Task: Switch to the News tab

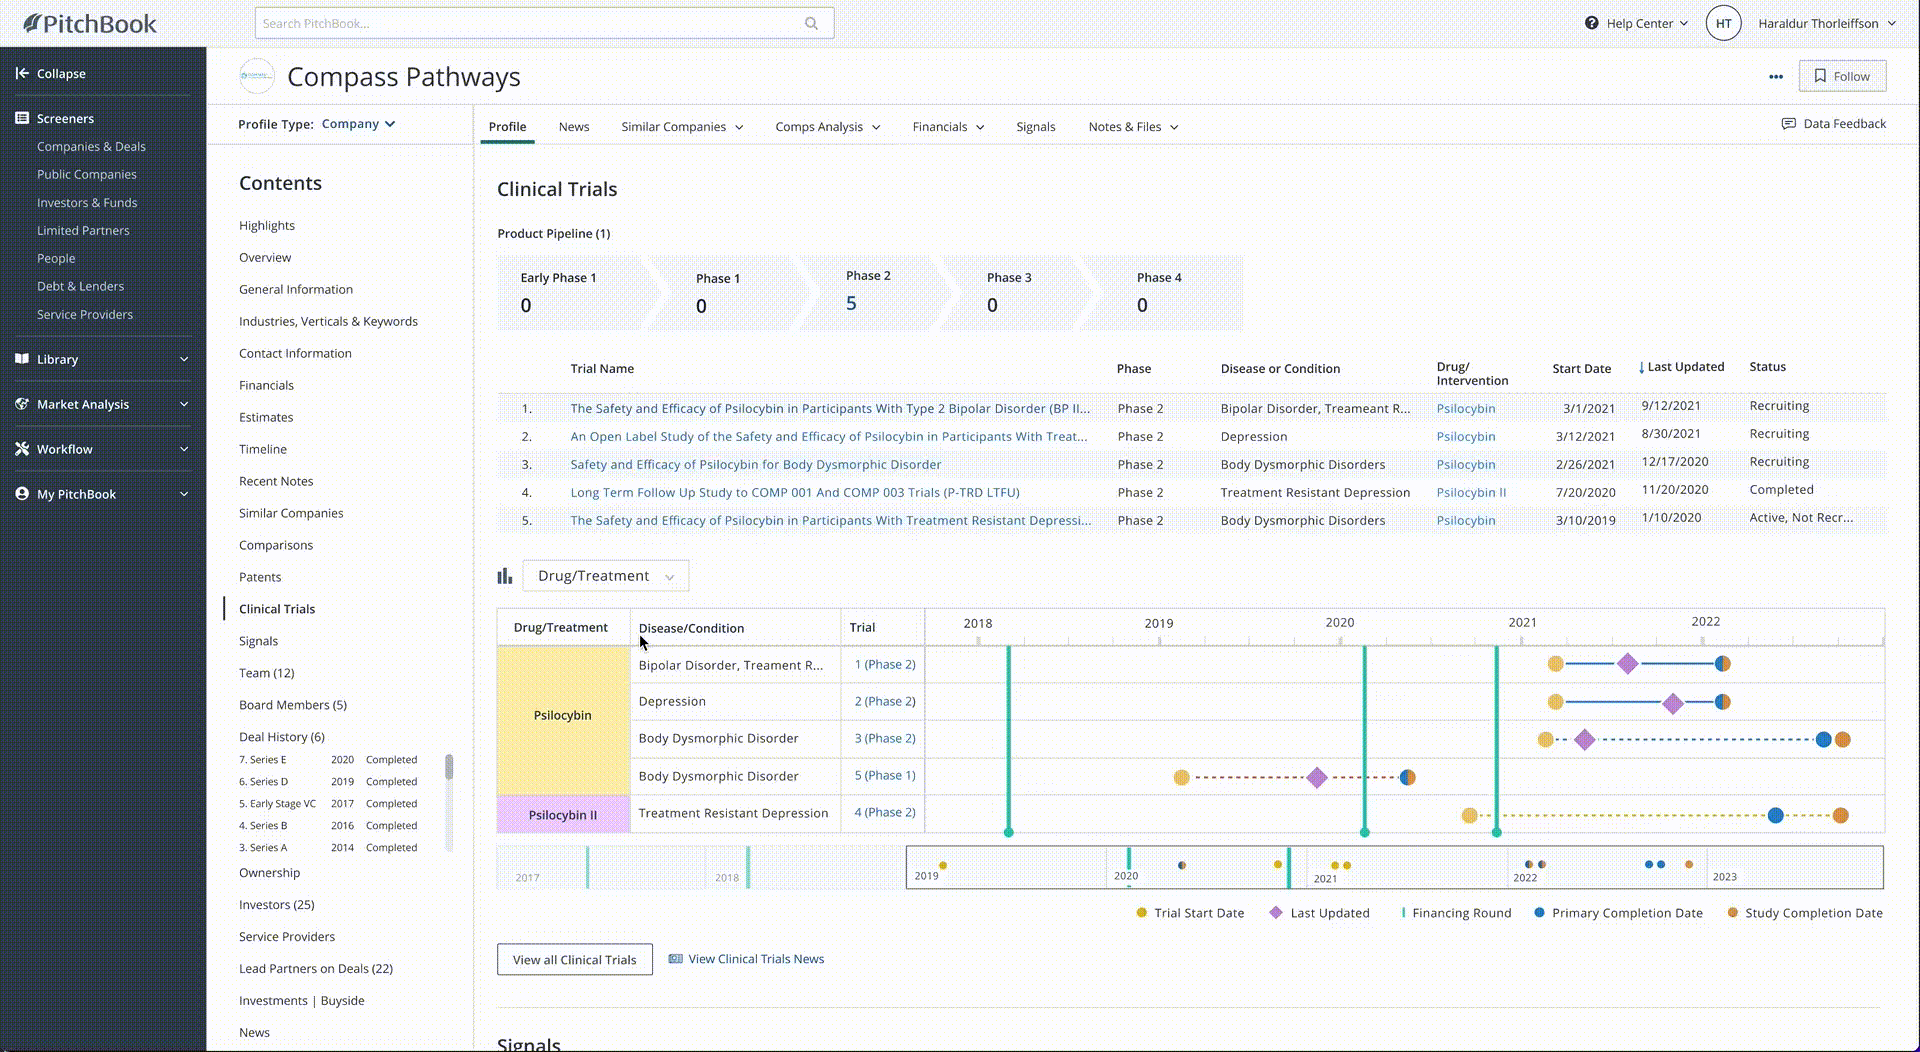Action: point(574,127)
